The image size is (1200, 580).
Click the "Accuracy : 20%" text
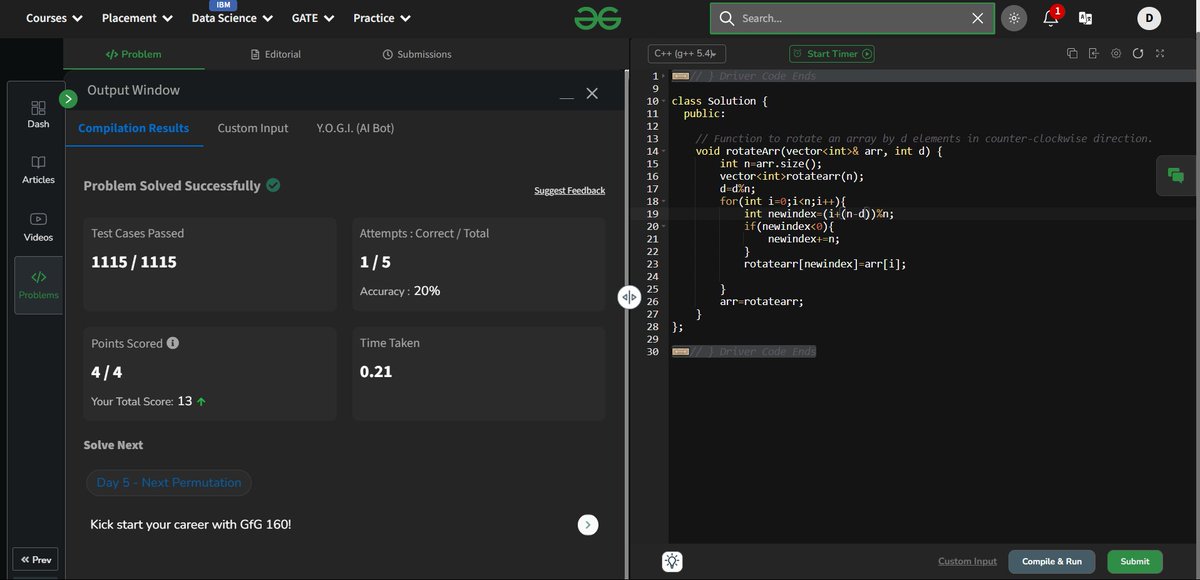pos(400,291)
